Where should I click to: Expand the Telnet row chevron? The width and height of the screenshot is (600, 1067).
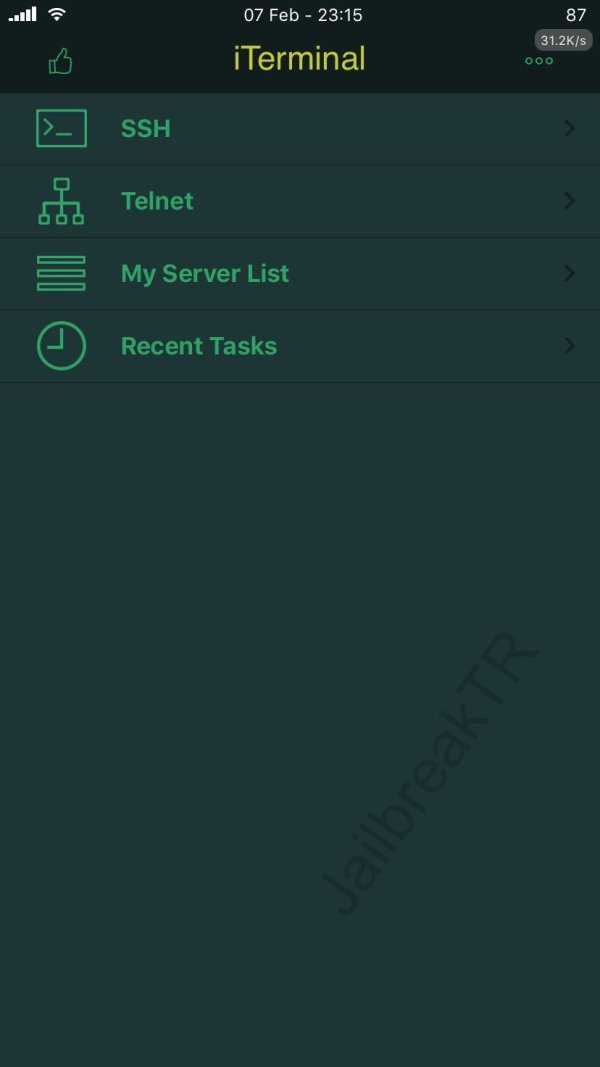569,201
